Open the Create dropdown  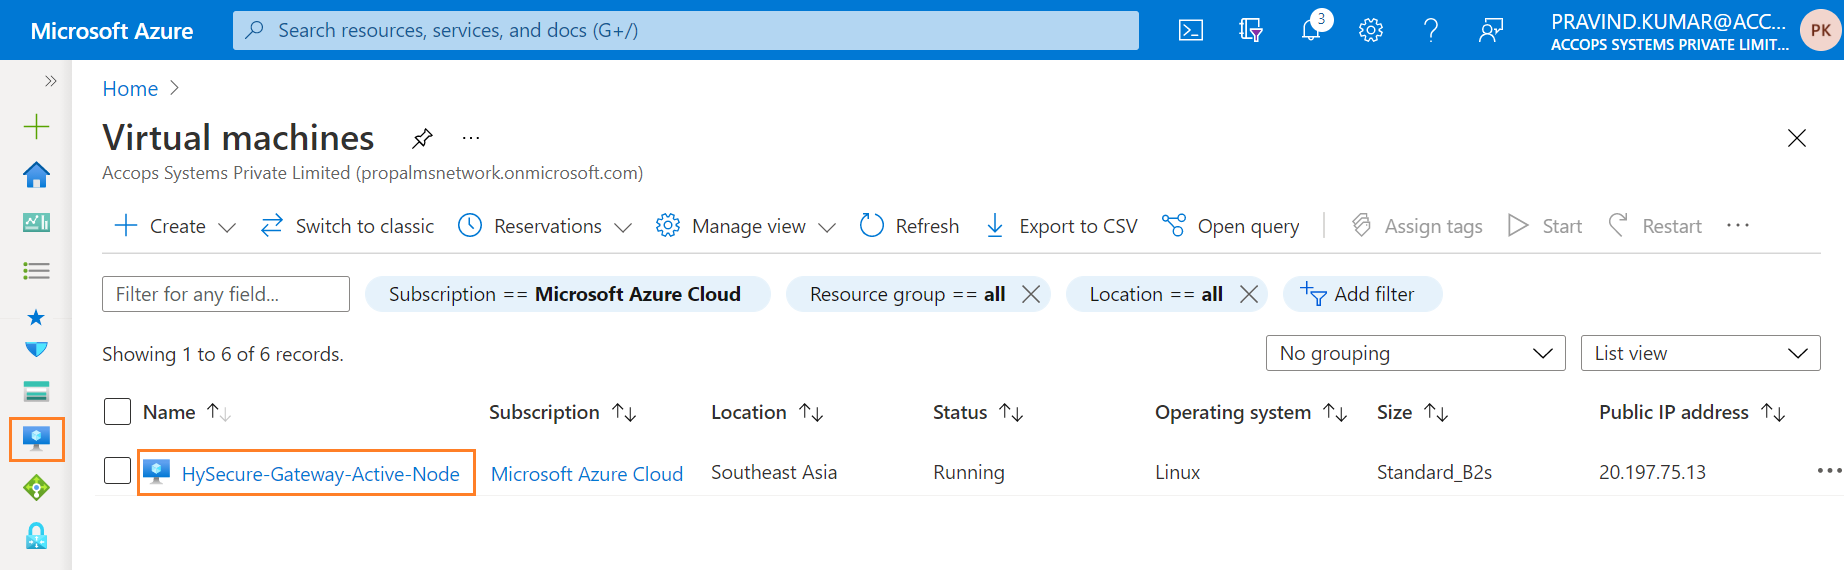point(175,226)
